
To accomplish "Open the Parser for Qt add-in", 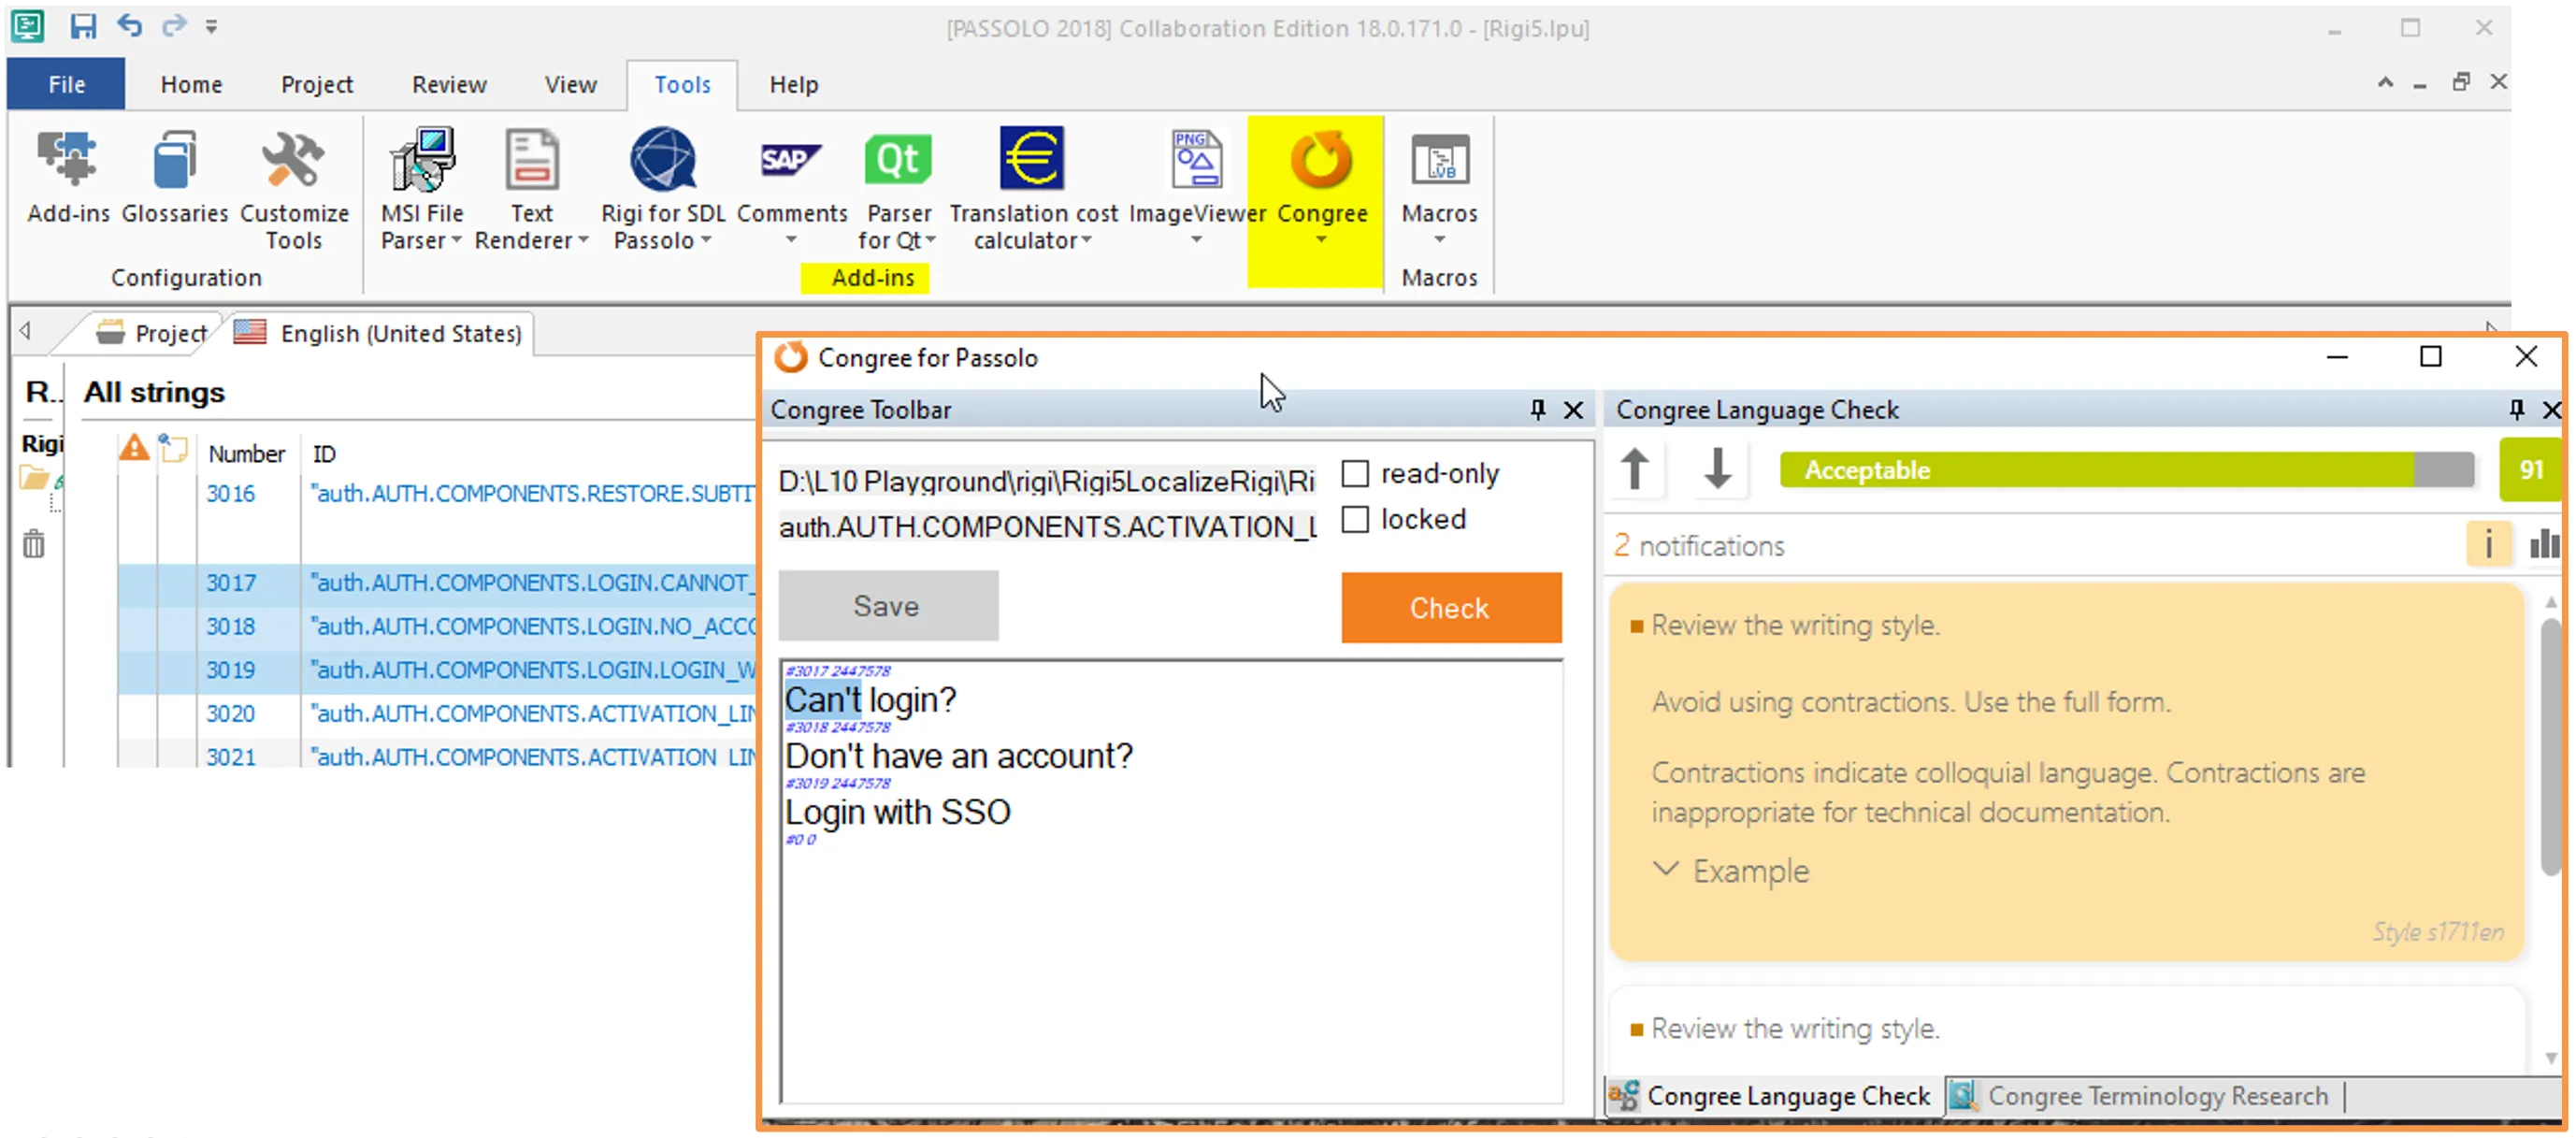I will click(x=897, y=189).
